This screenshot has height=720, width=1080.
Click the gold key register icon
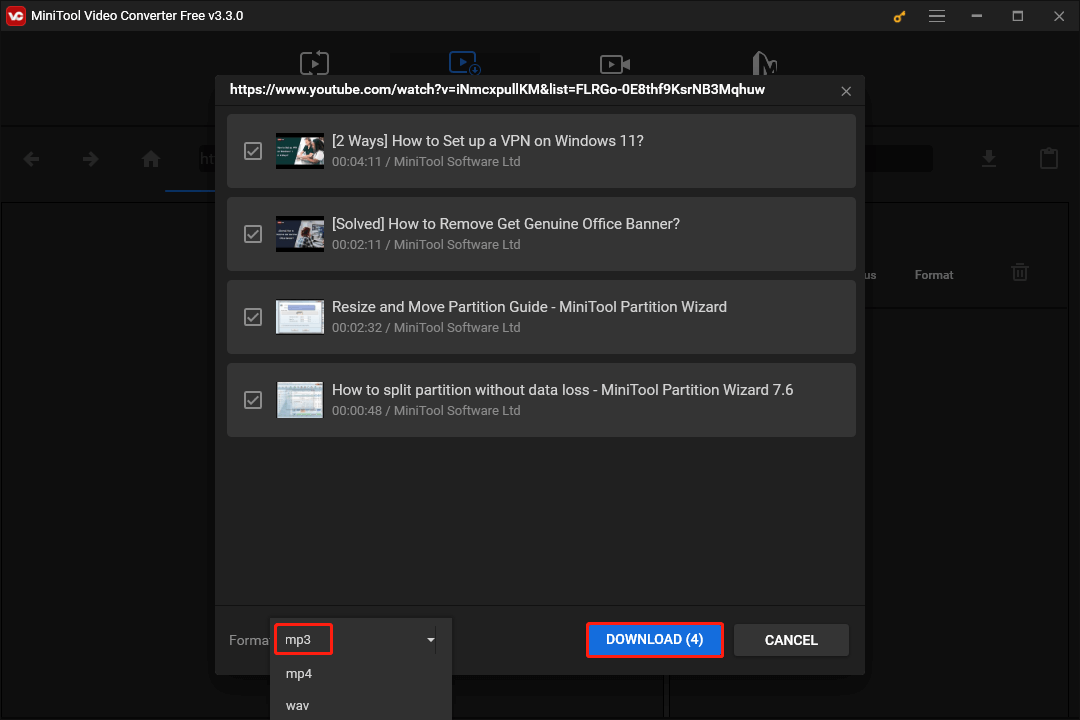[x=899, y=17]
